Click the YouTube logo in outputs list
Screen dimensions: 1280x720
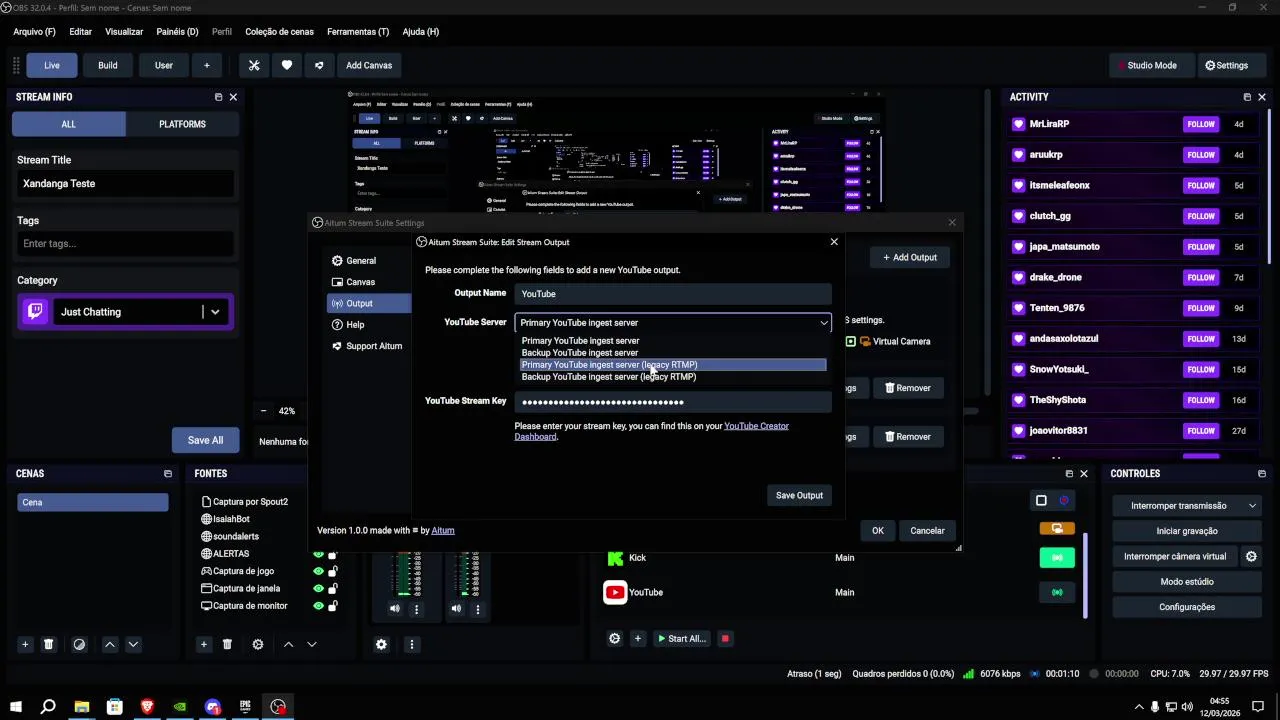point(615,592)
